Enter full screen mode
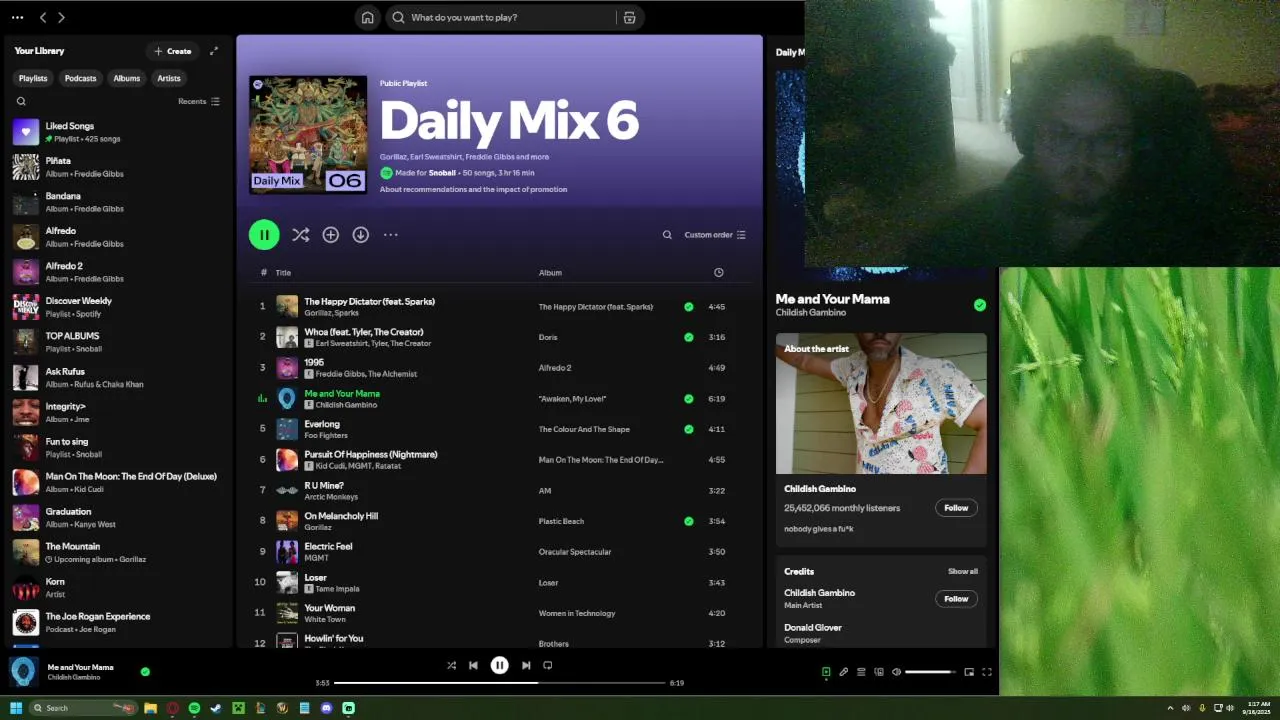 click(x=987, y=672)
